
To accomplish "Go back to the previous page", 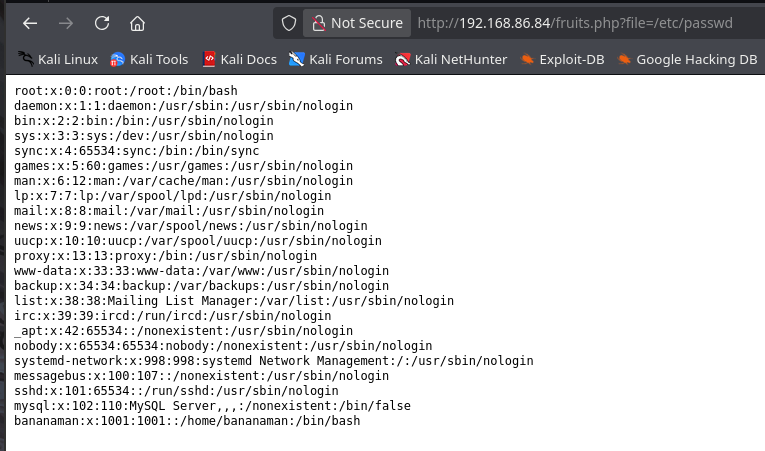I will tap(30, 23).
